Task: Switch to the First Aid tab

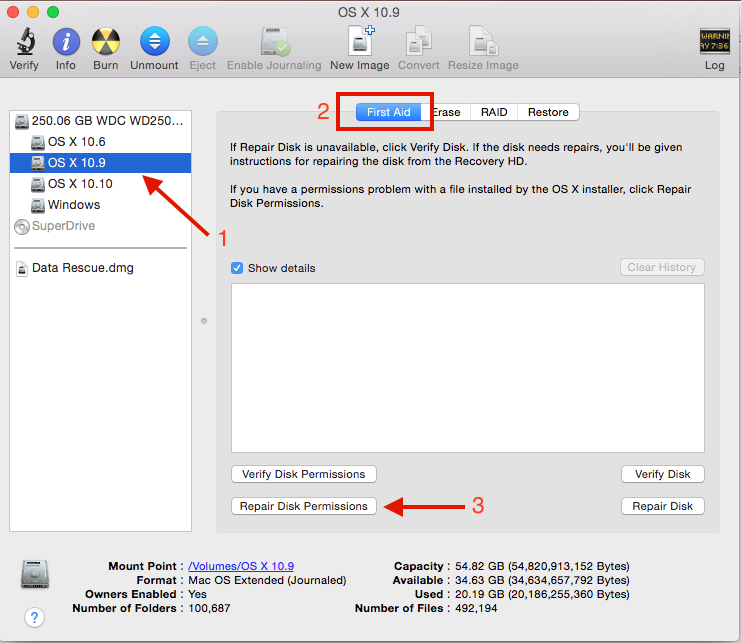Action: 388,112
